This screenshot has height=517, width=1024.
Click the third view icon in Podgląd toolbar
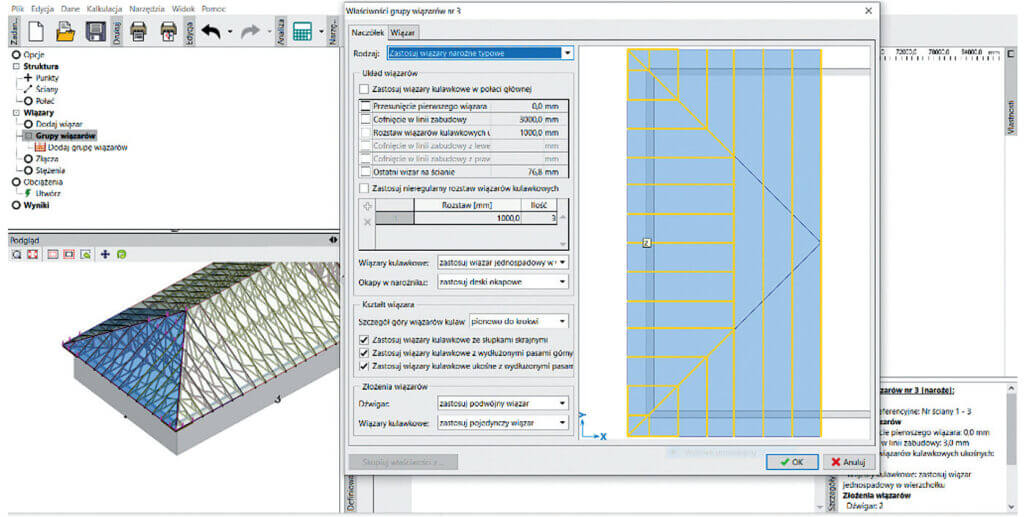[53, 255]
